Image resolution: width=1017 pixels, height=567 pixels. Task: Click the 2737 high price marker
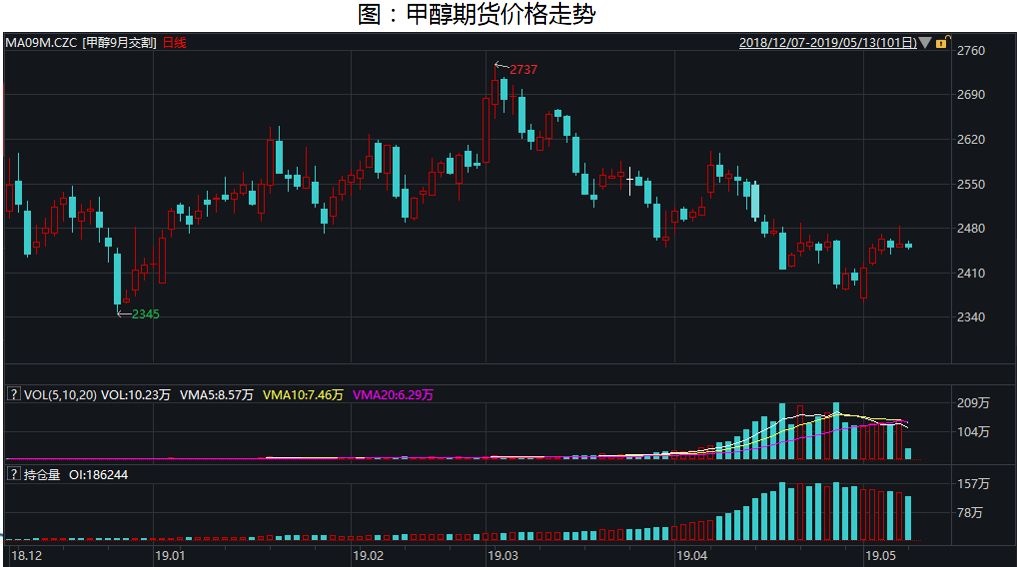[523, 69]
